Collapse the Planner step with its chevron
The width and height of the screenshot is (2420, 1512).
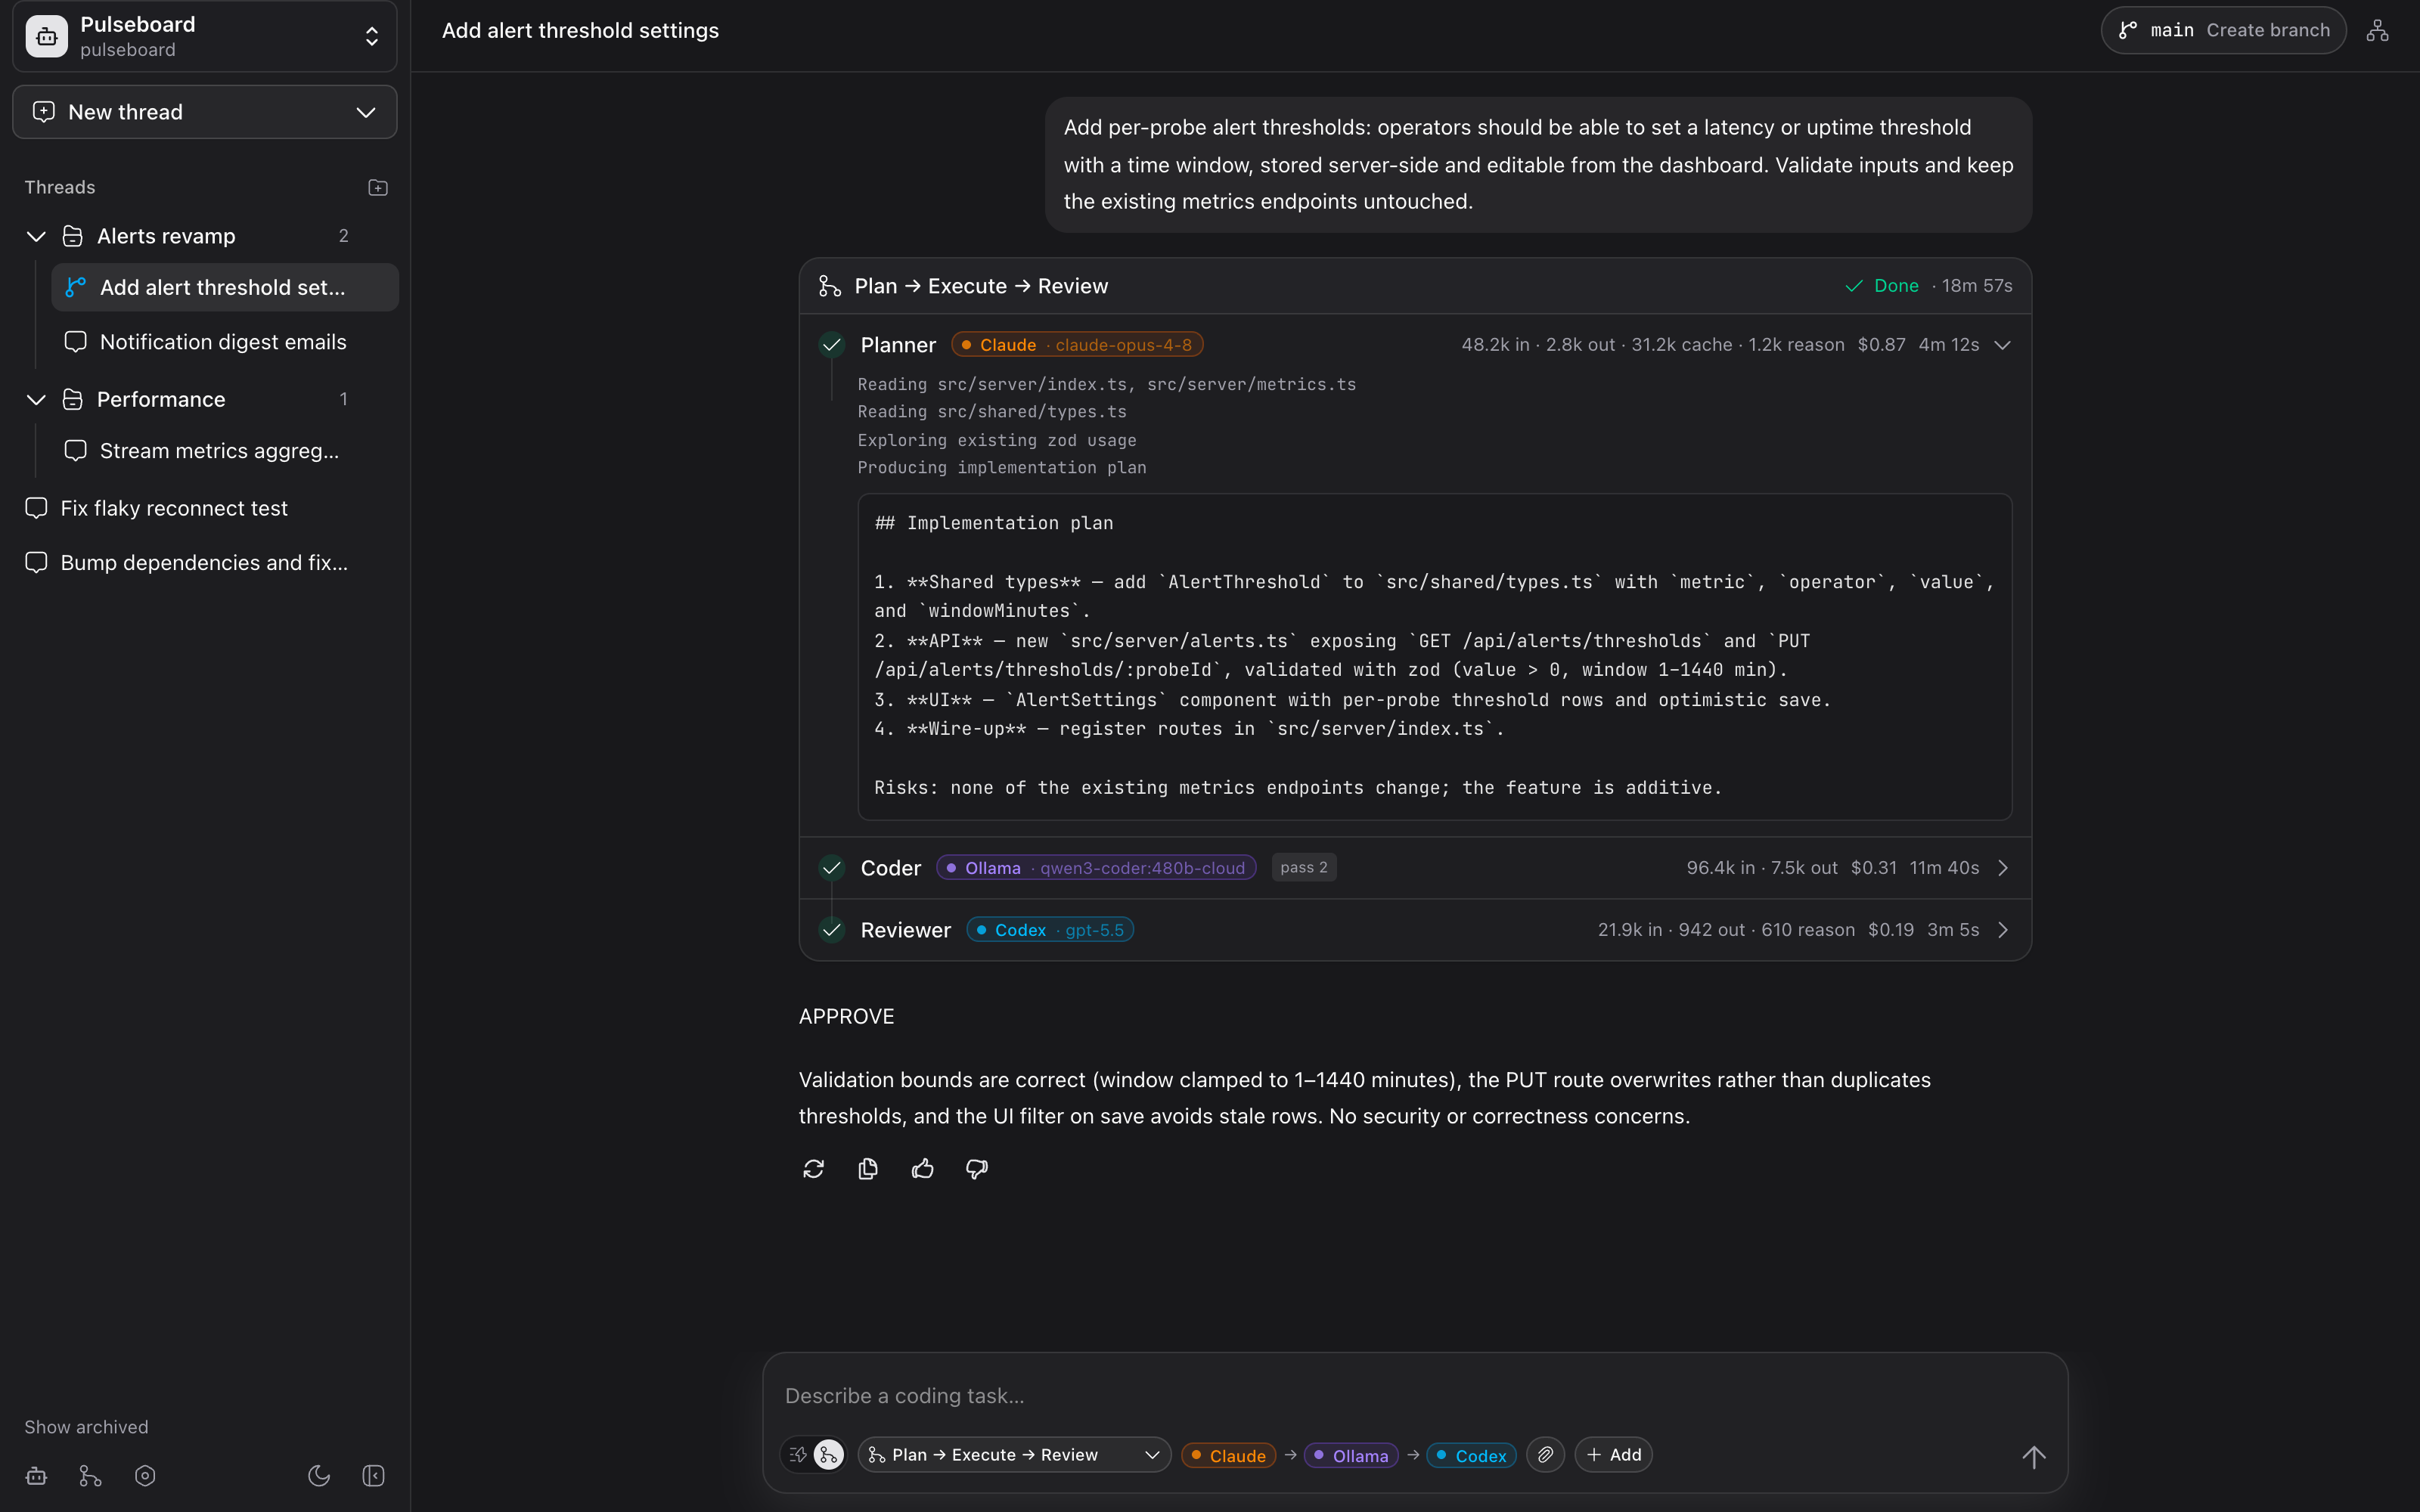pyautogui.click(x=2002, y=345)
